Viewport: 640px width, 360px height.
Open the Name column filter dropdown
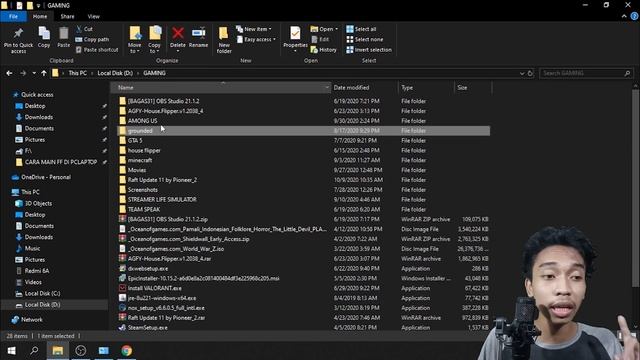(x=327, y=87)
